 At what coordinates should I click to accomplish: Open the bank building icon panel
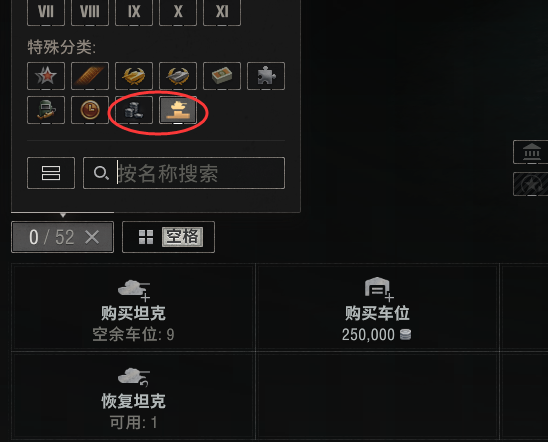532,152
